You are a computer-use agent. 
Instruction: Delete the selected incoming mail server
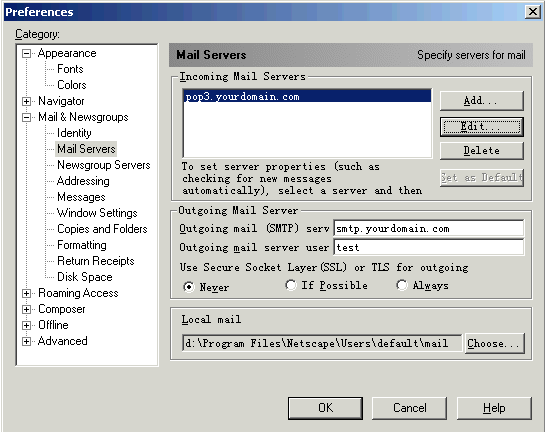pyautogui.click(x=481, y=151)
